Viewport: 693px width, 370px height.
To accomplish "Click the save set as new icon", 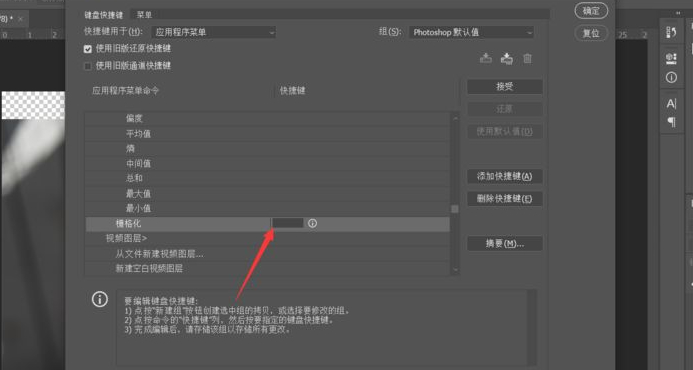I will point(506,58).
